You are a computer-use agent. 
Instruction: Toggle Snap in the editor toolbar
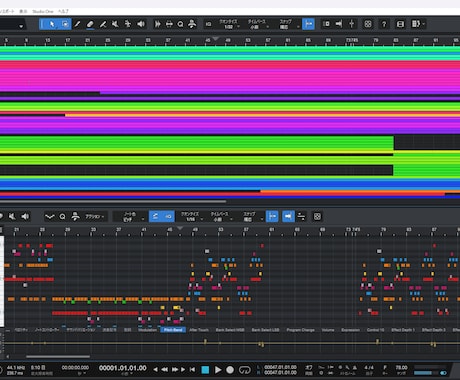point(272,217)
